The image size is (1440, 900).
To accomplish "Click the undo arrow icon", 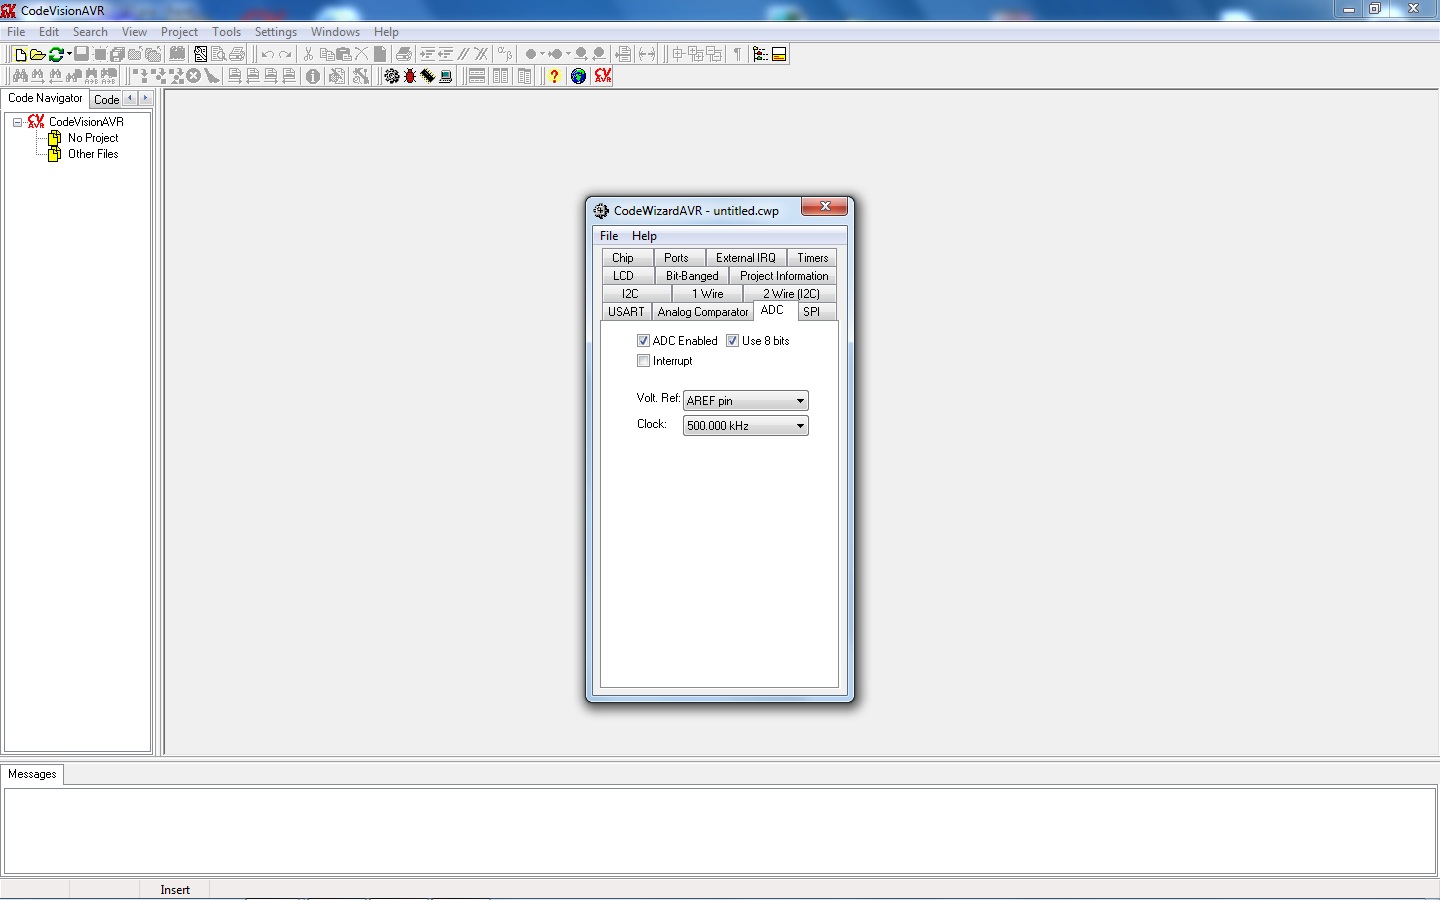I will 267,54.
